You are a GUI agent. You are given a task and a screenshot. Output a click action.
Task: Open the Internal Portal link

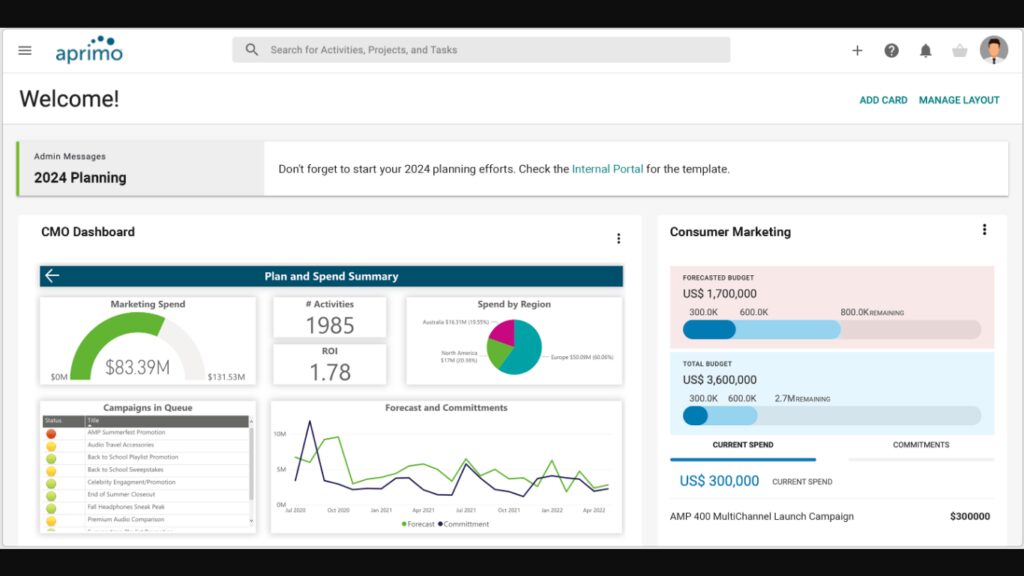click(607, 169)
